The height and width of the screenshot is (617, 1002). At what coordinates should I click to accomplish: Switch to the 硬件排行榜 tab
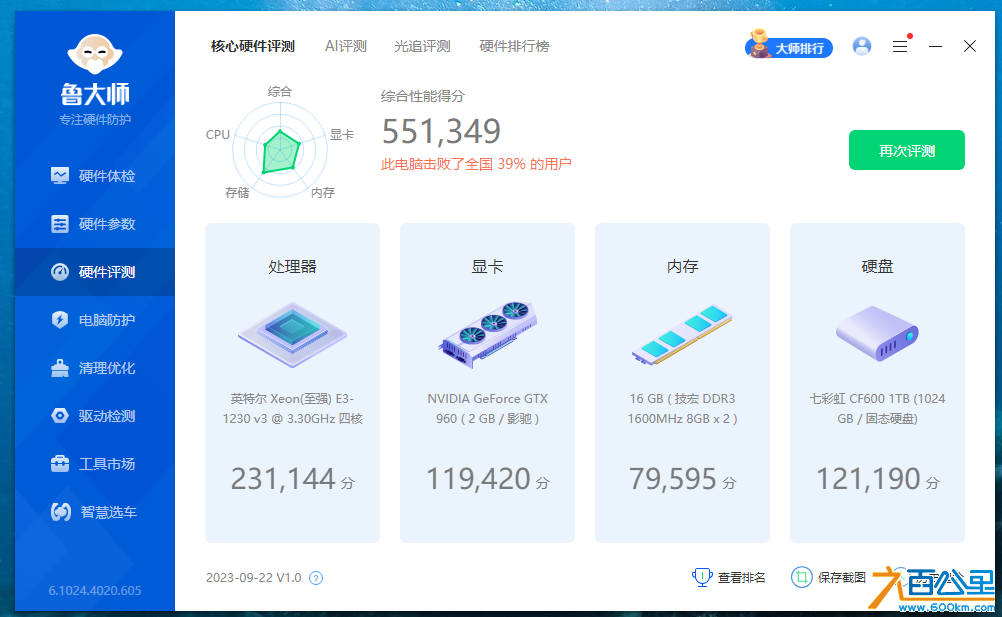tap(514, 46)
